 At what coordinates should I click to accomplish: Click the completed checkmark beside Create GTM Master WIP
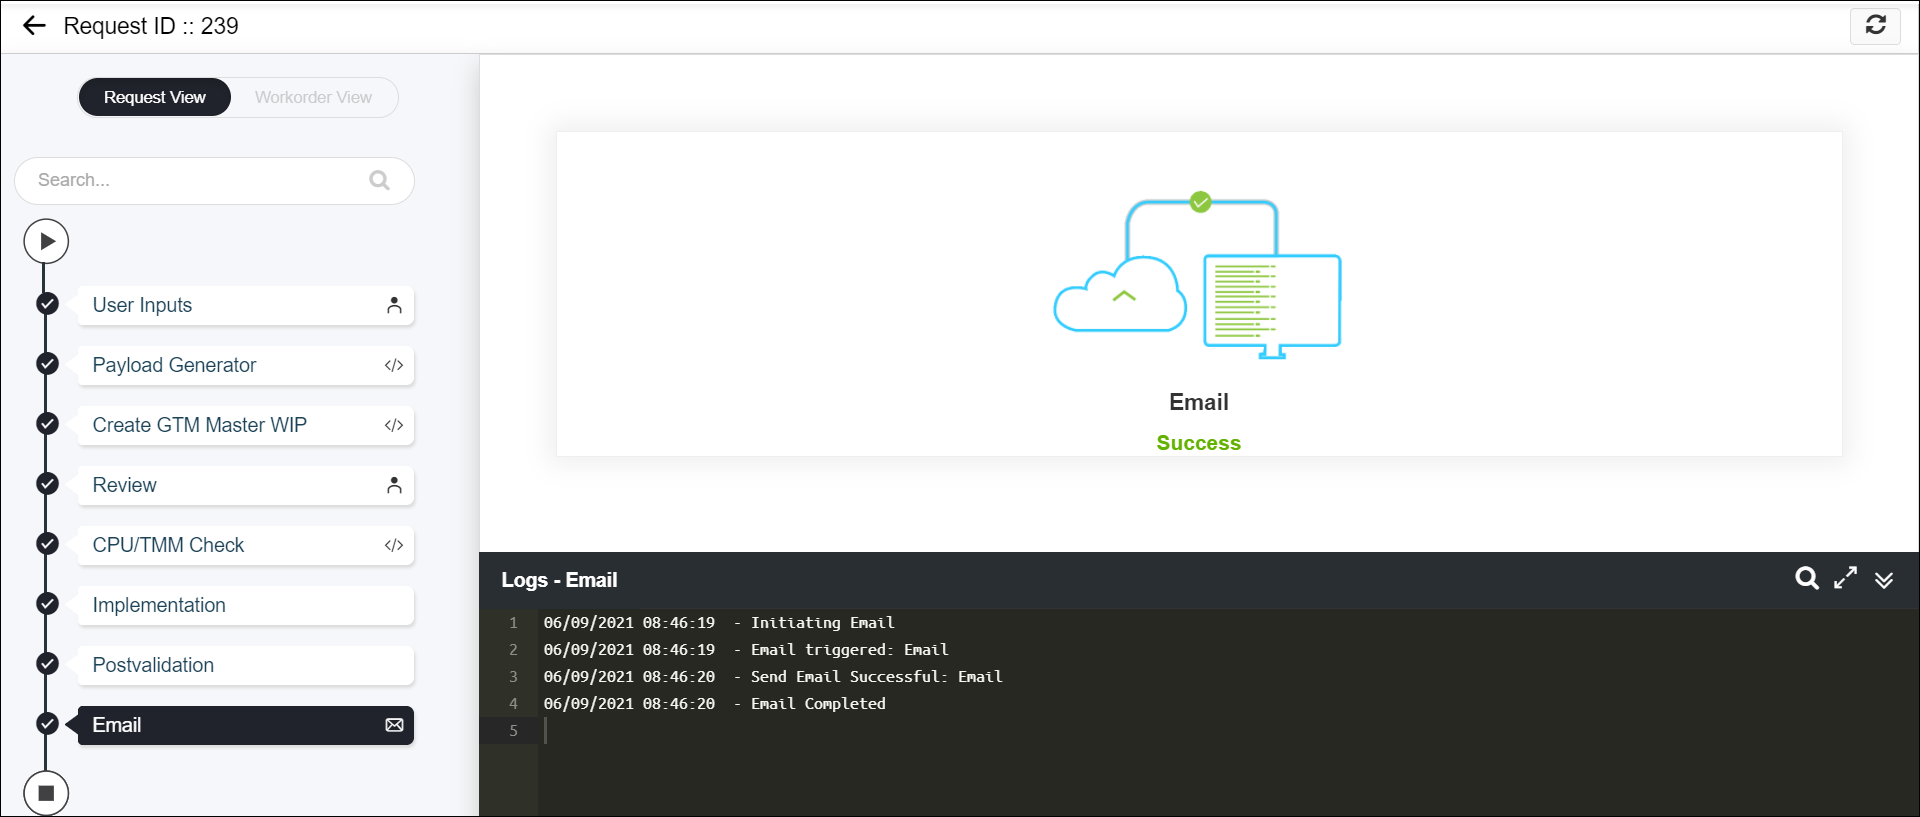[x=47, y=423]
